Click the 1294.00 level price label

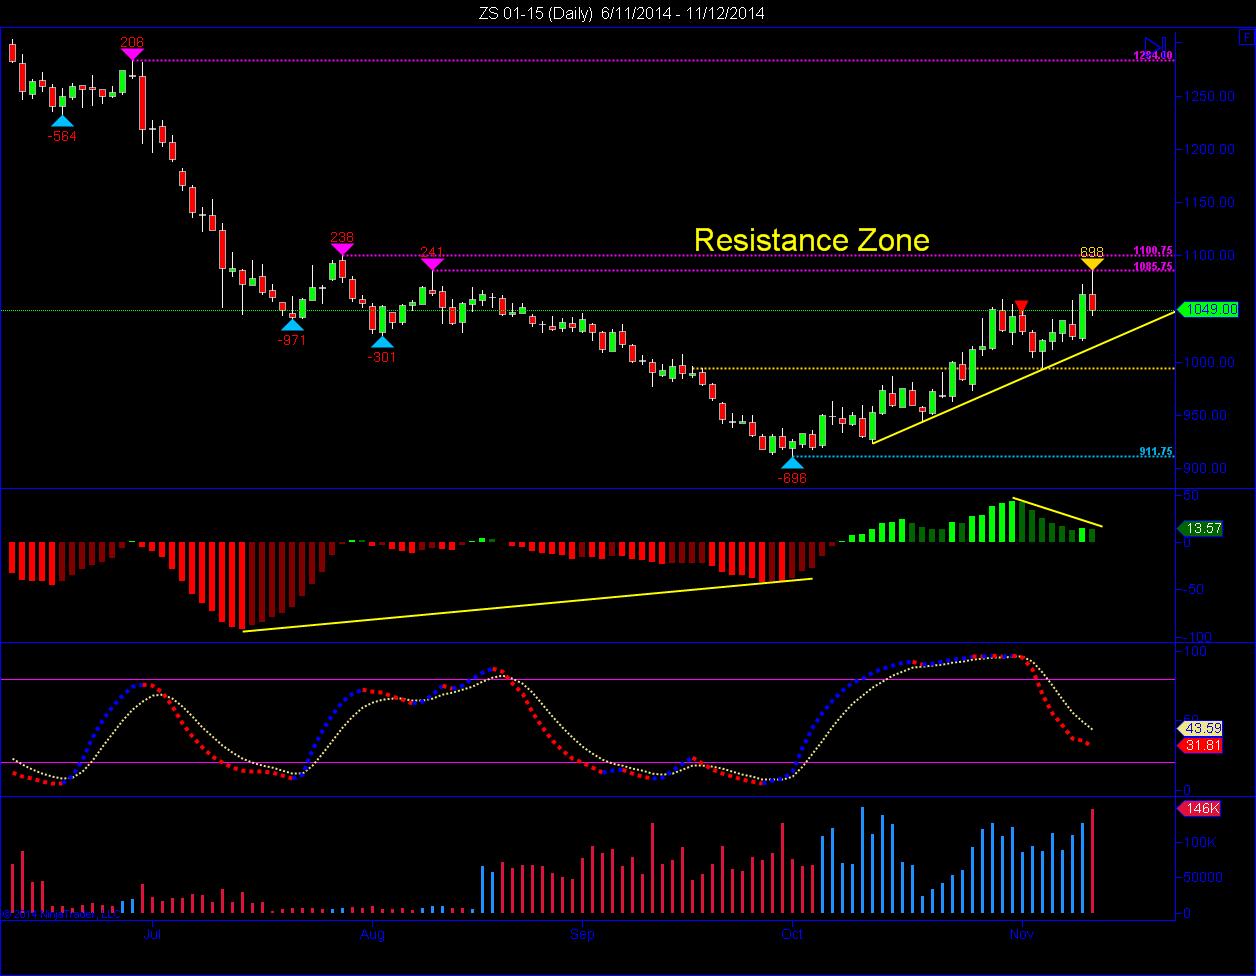(x=1153, y=56)
